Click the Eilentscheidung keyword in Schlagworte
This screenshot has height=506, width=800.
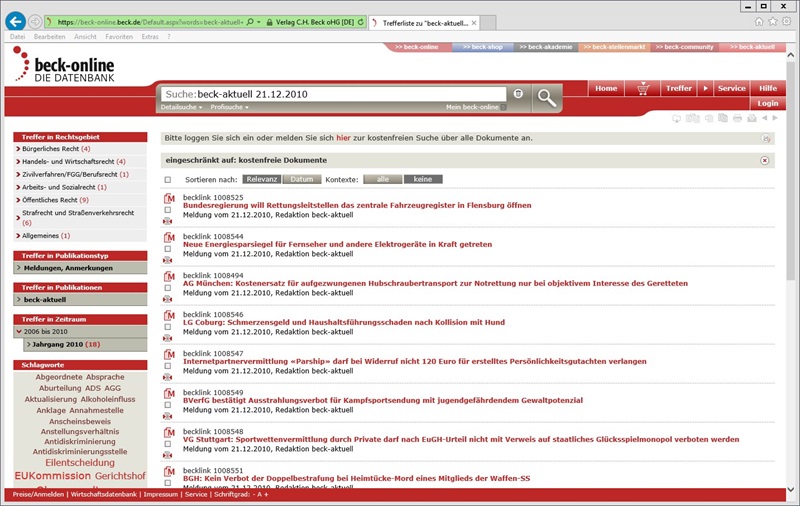point(80,463)
